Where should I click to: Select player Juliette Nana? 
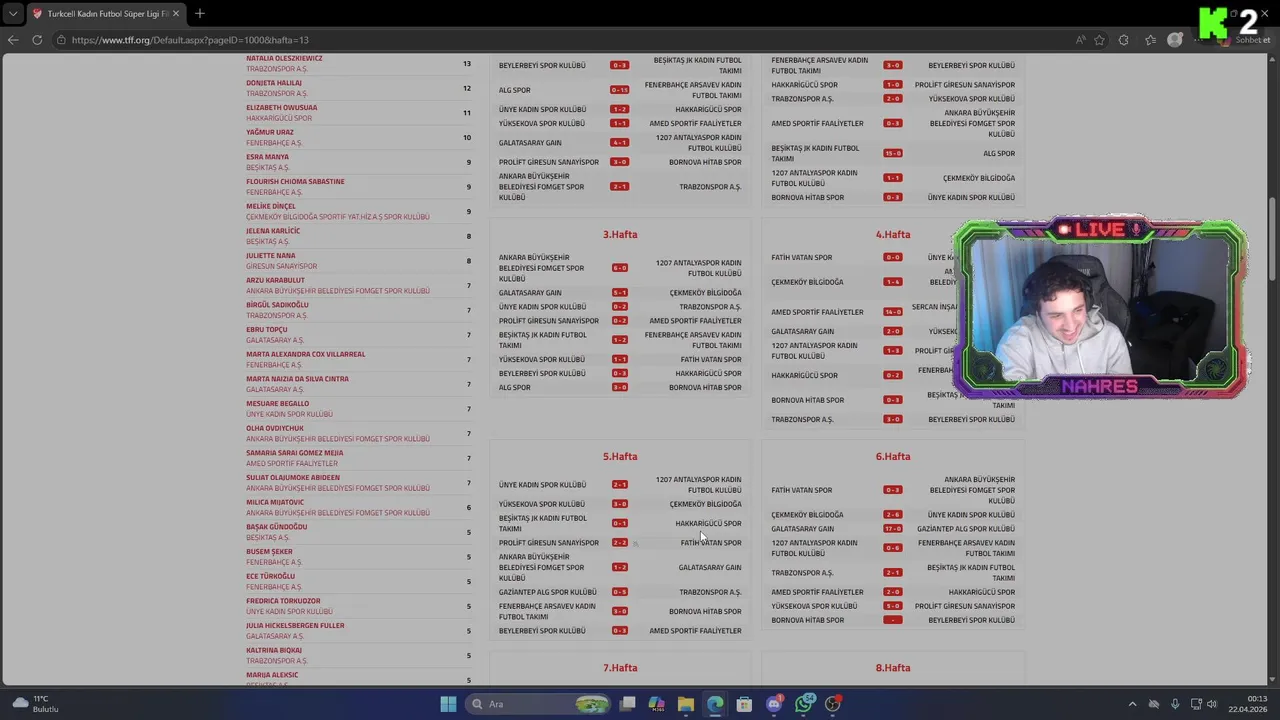tap(271, 255)
